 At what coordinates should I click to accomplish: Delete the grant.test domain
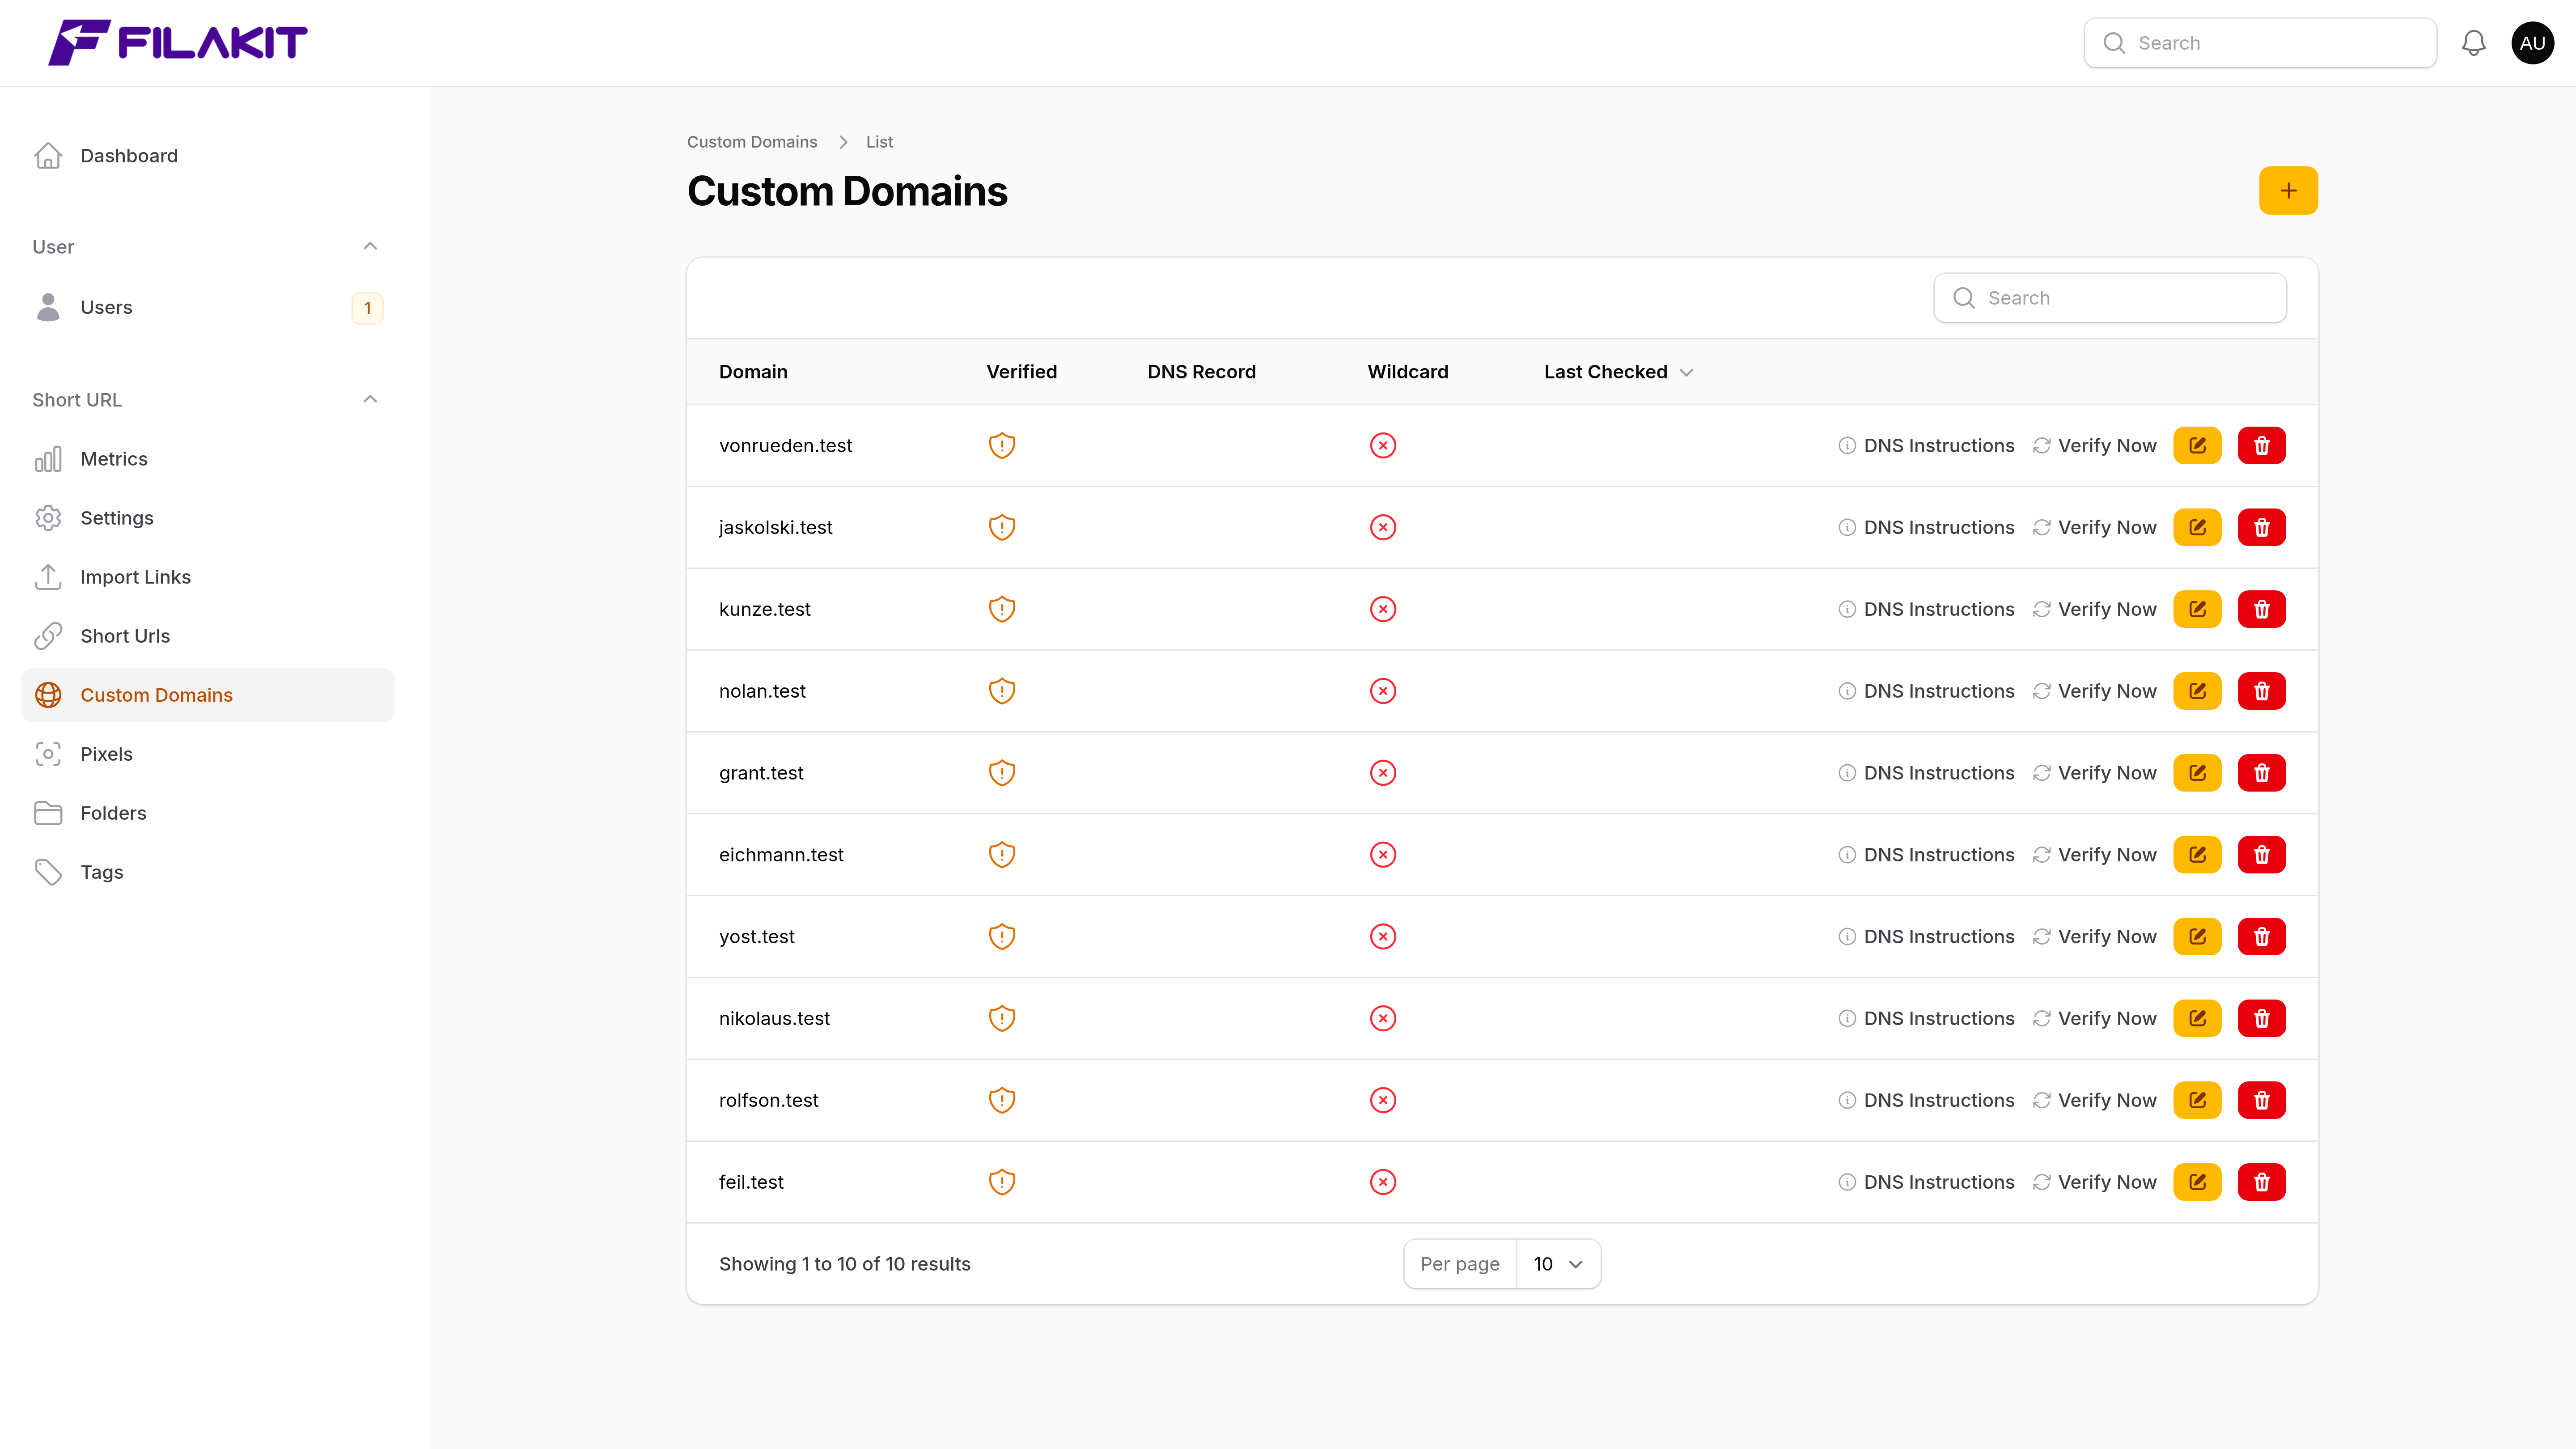[2261, 773]
